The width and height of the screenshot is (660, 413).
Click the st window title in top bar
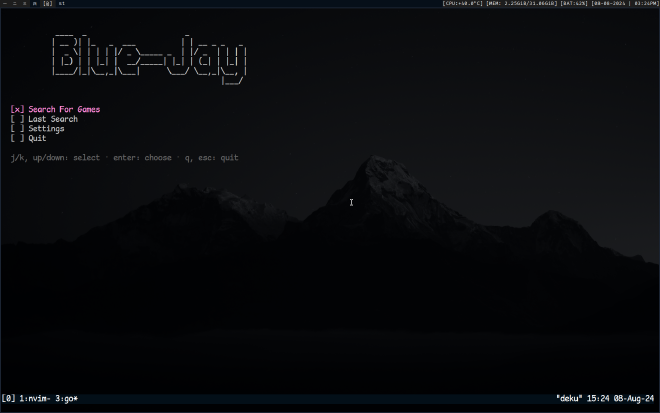62,3
